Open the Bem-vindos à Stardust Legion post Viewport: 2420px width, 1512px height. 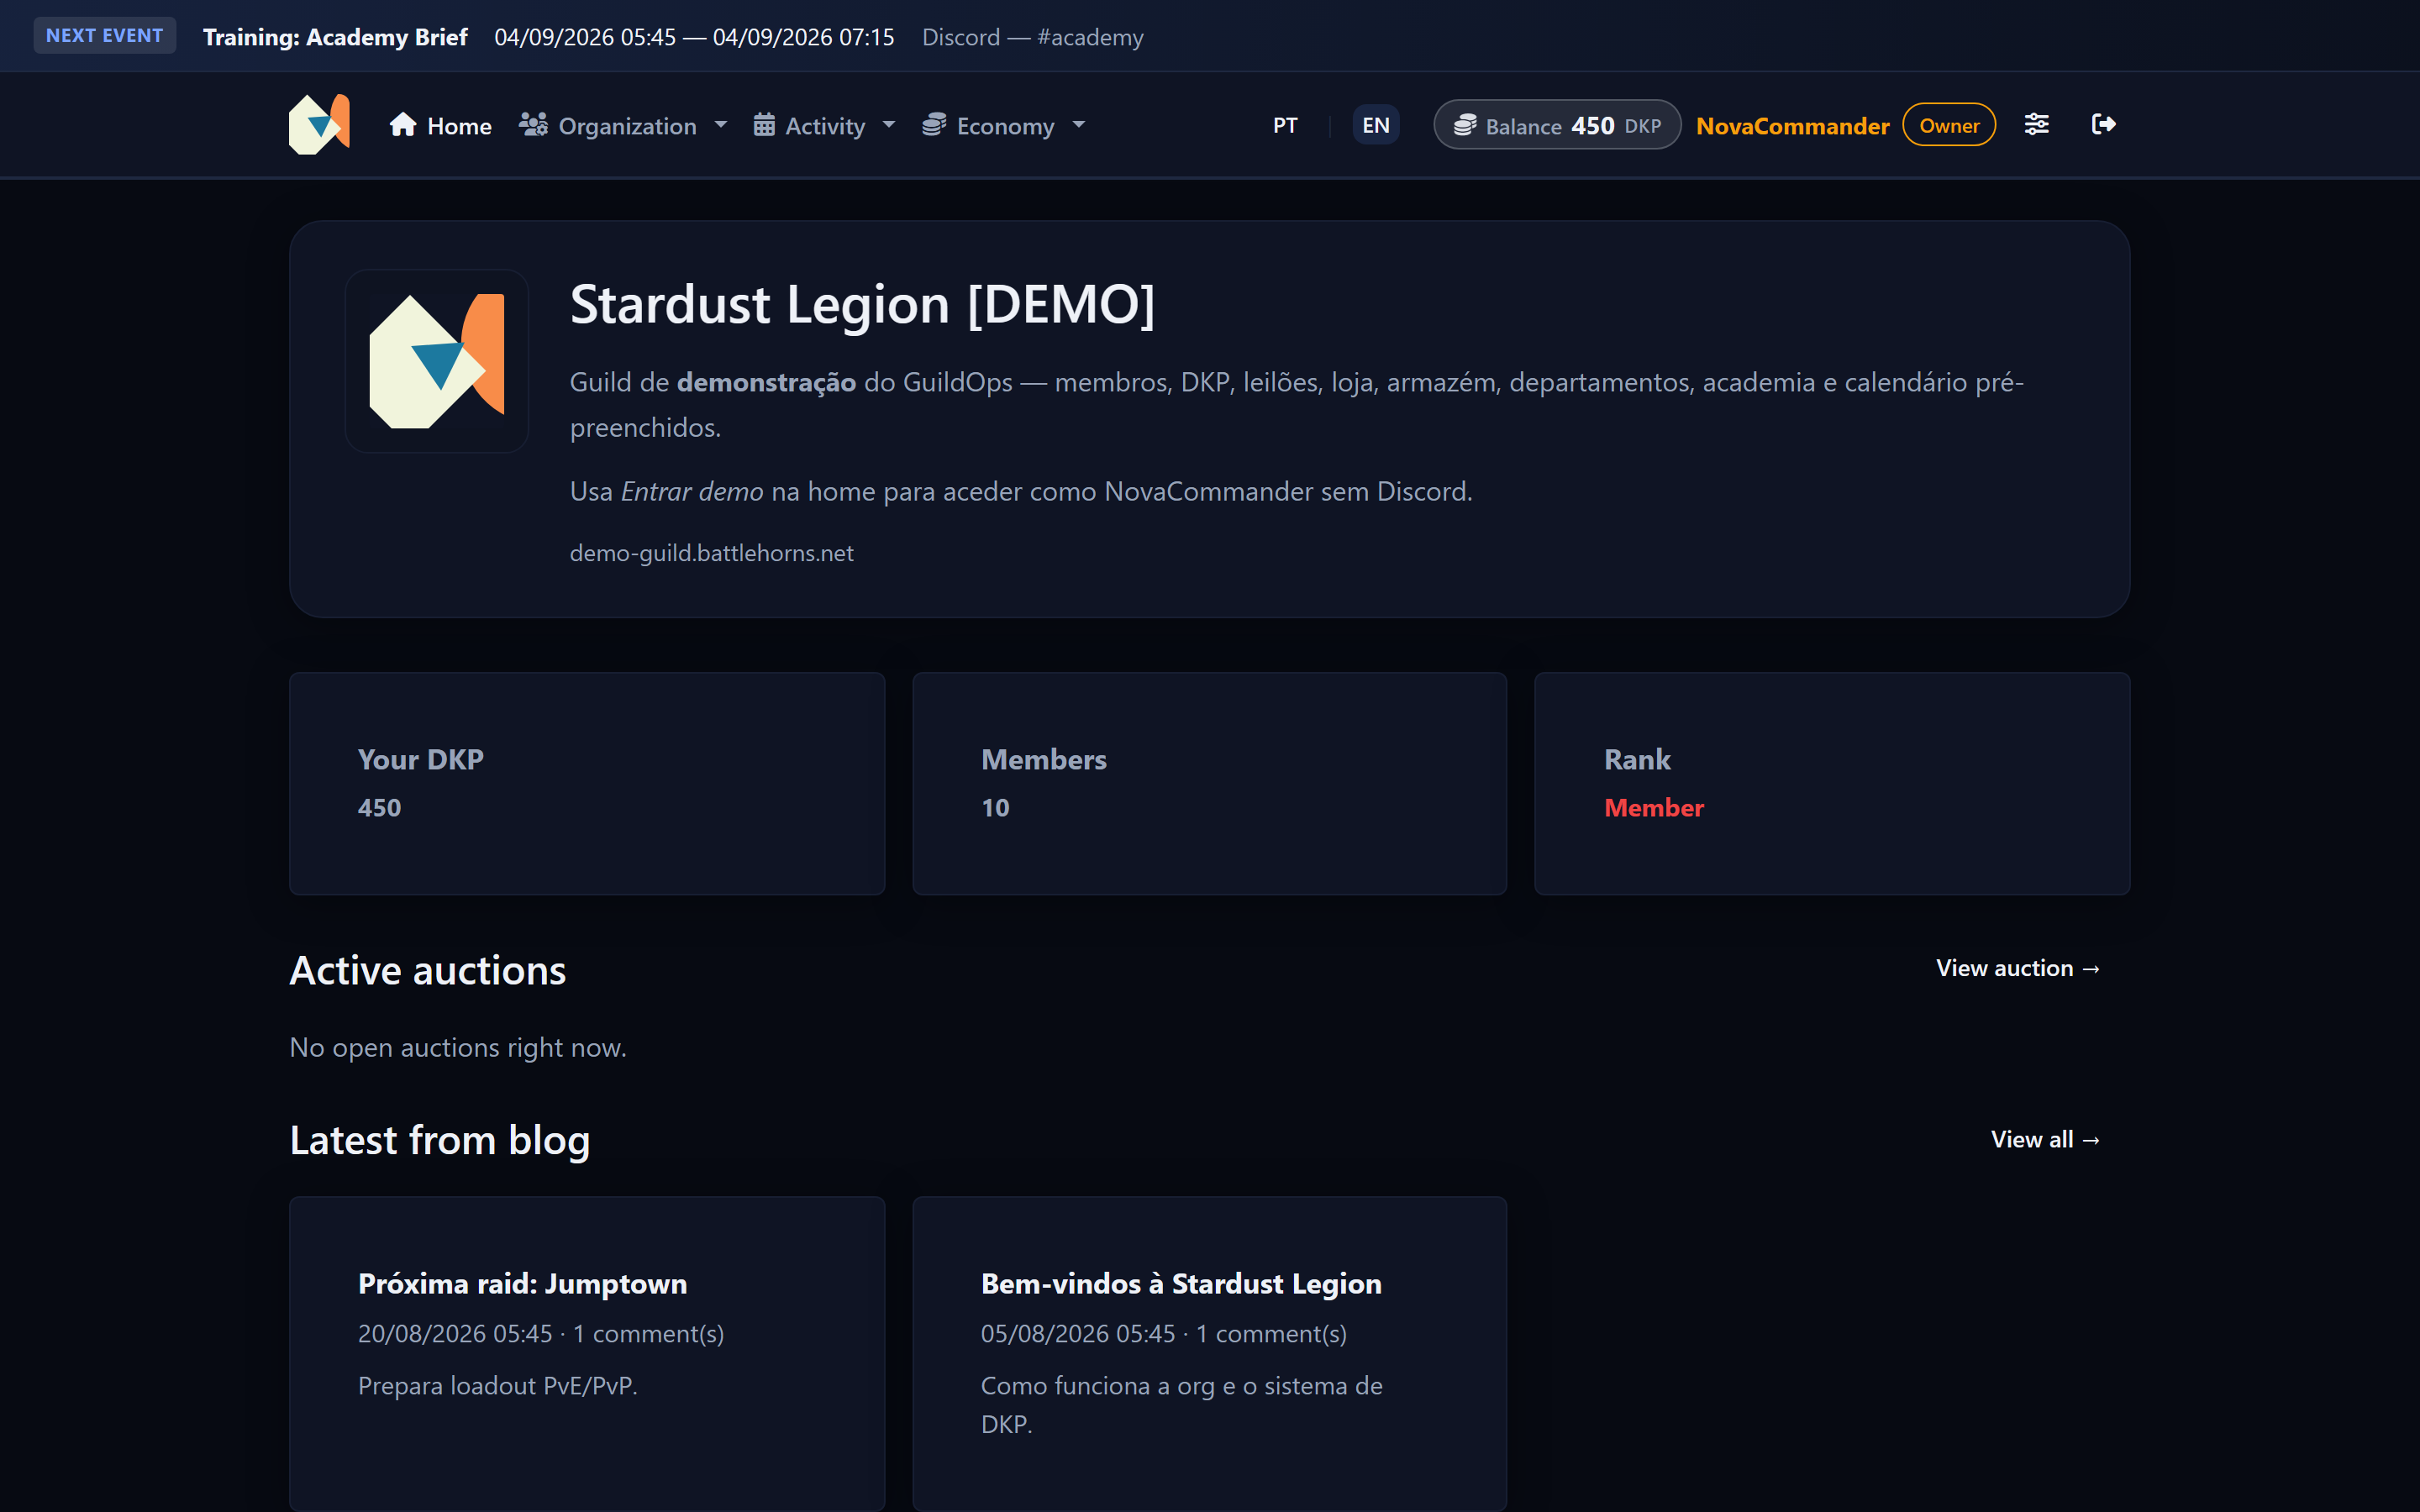click(1181, 1283)
